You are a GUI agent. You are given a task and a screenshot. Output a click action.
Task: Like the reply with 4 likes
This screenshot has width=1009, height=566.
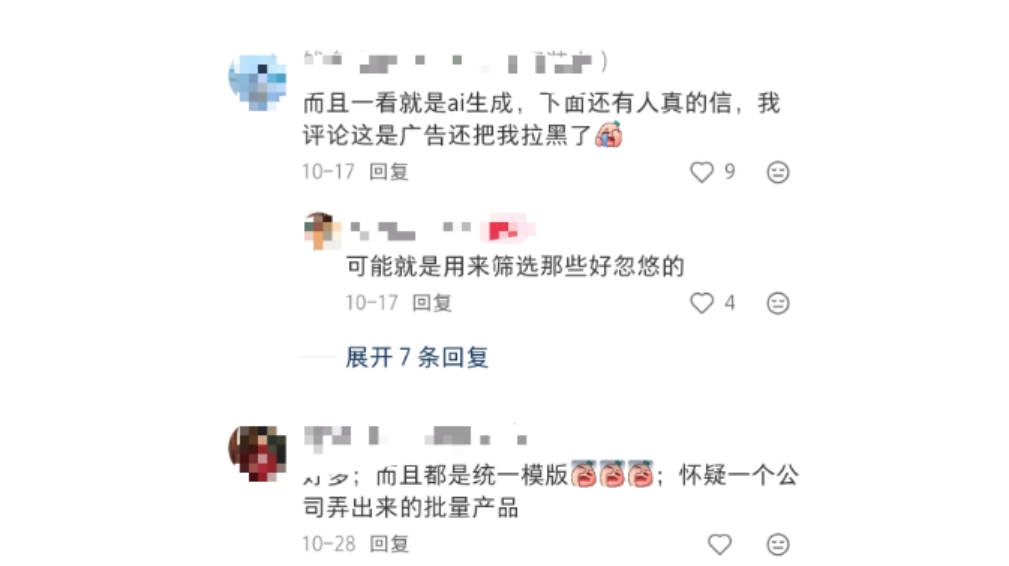click(701, 303)
